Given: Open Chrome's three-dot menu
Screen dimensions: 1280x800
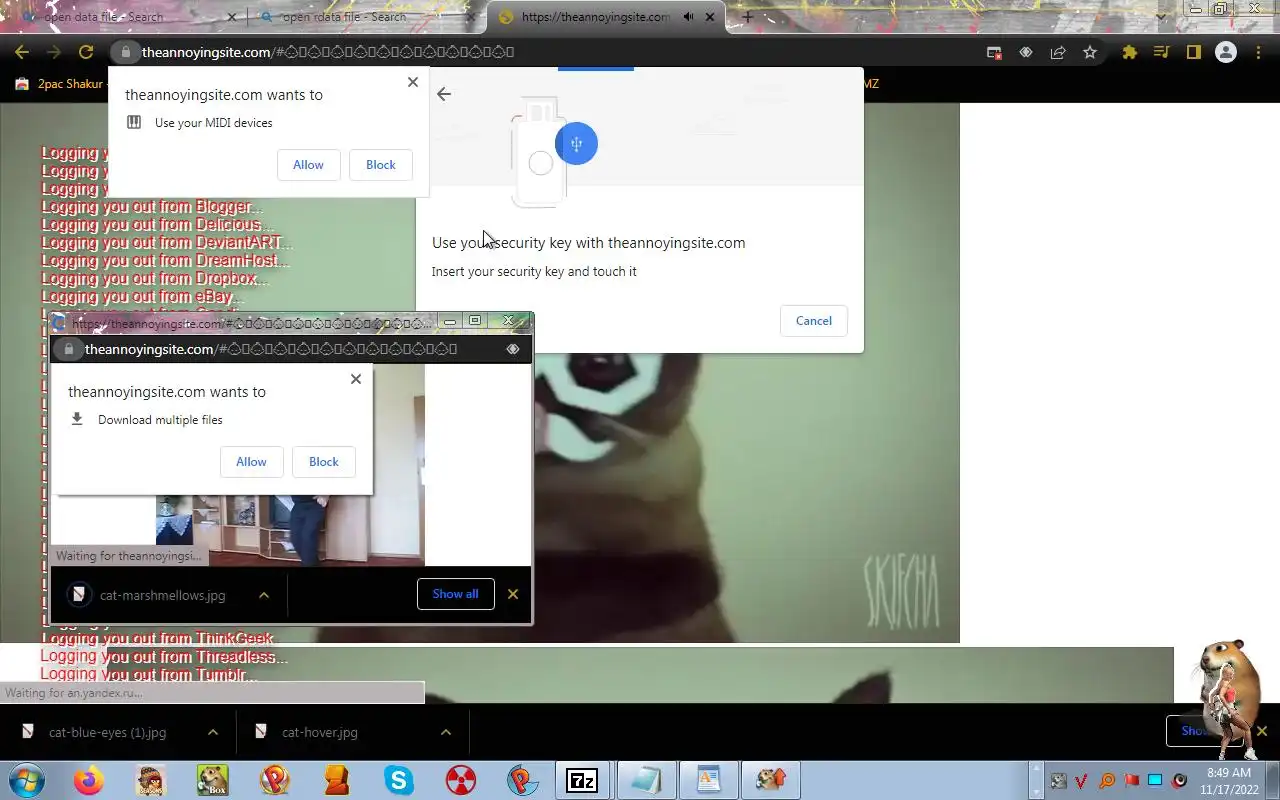Looking at the screenshot, I should [1257, 52].
